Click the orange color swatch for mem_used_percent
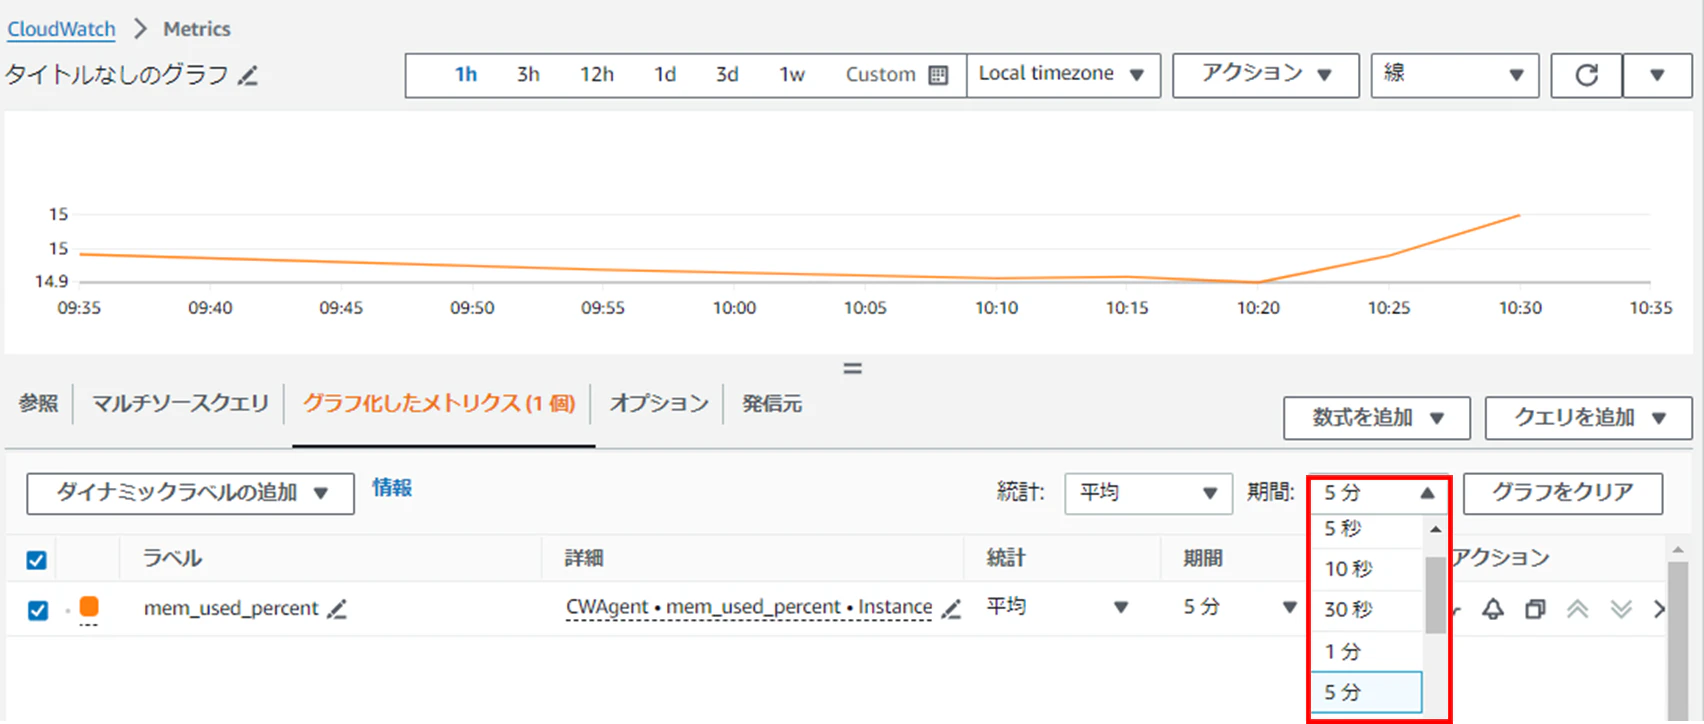 [89, 606]
